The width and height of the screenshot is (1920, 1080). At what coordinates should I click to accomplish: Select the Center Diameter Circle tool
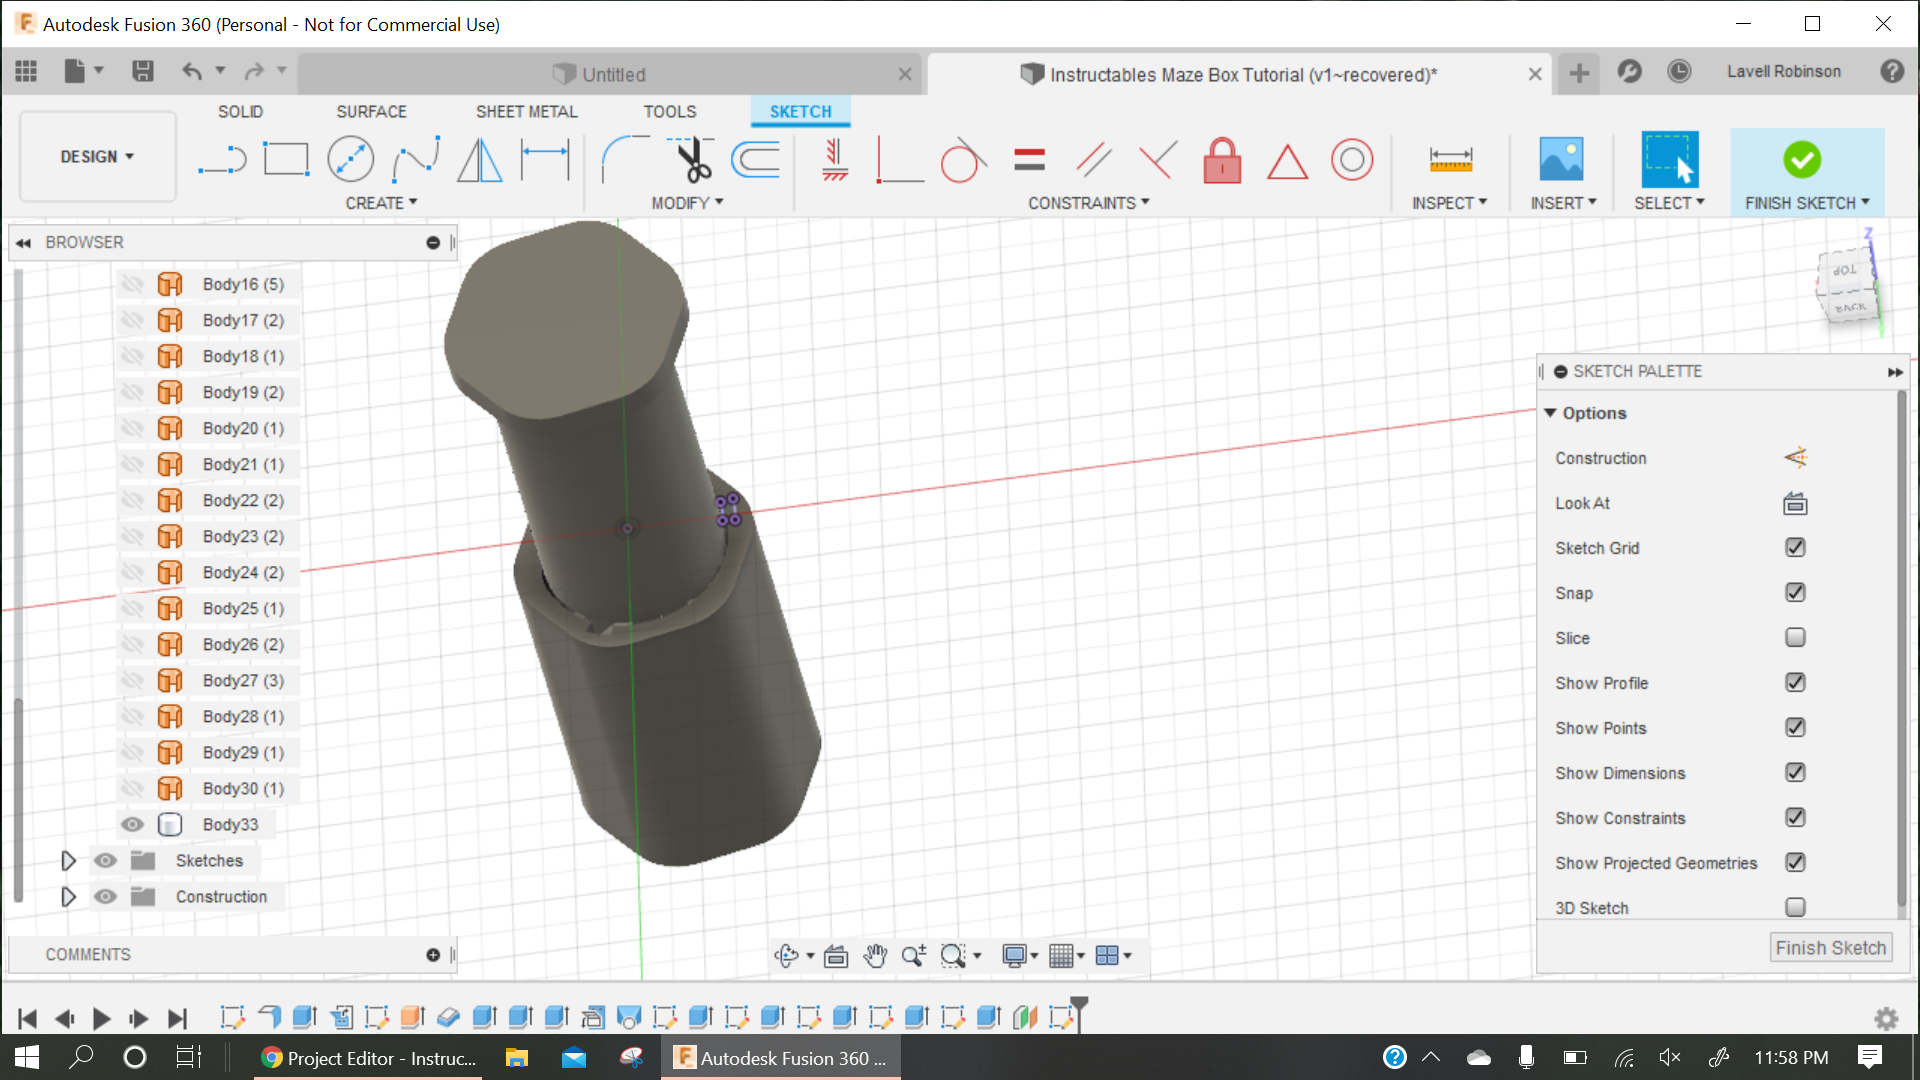click(x=351, y=159)
